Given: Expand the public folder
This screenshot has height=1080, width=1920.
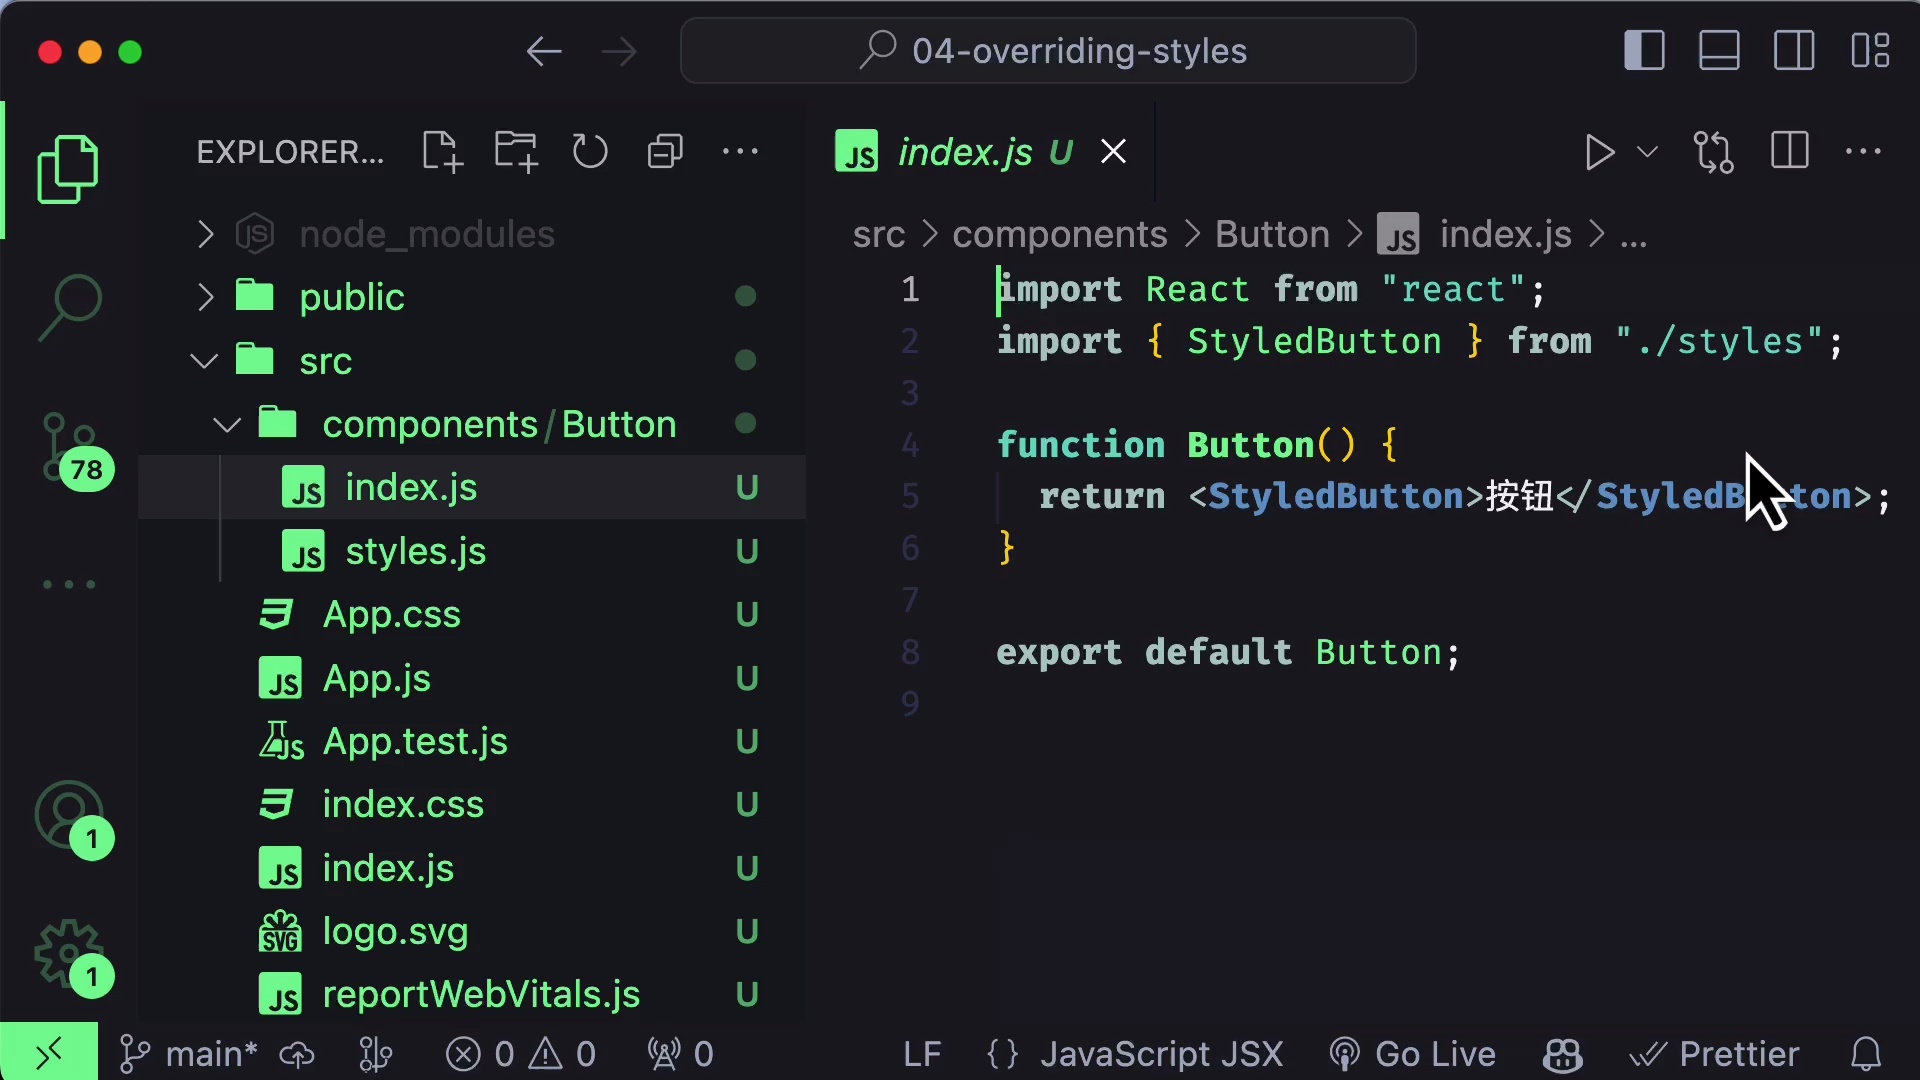Looking at the screenshot, I should tap(351, 297).
